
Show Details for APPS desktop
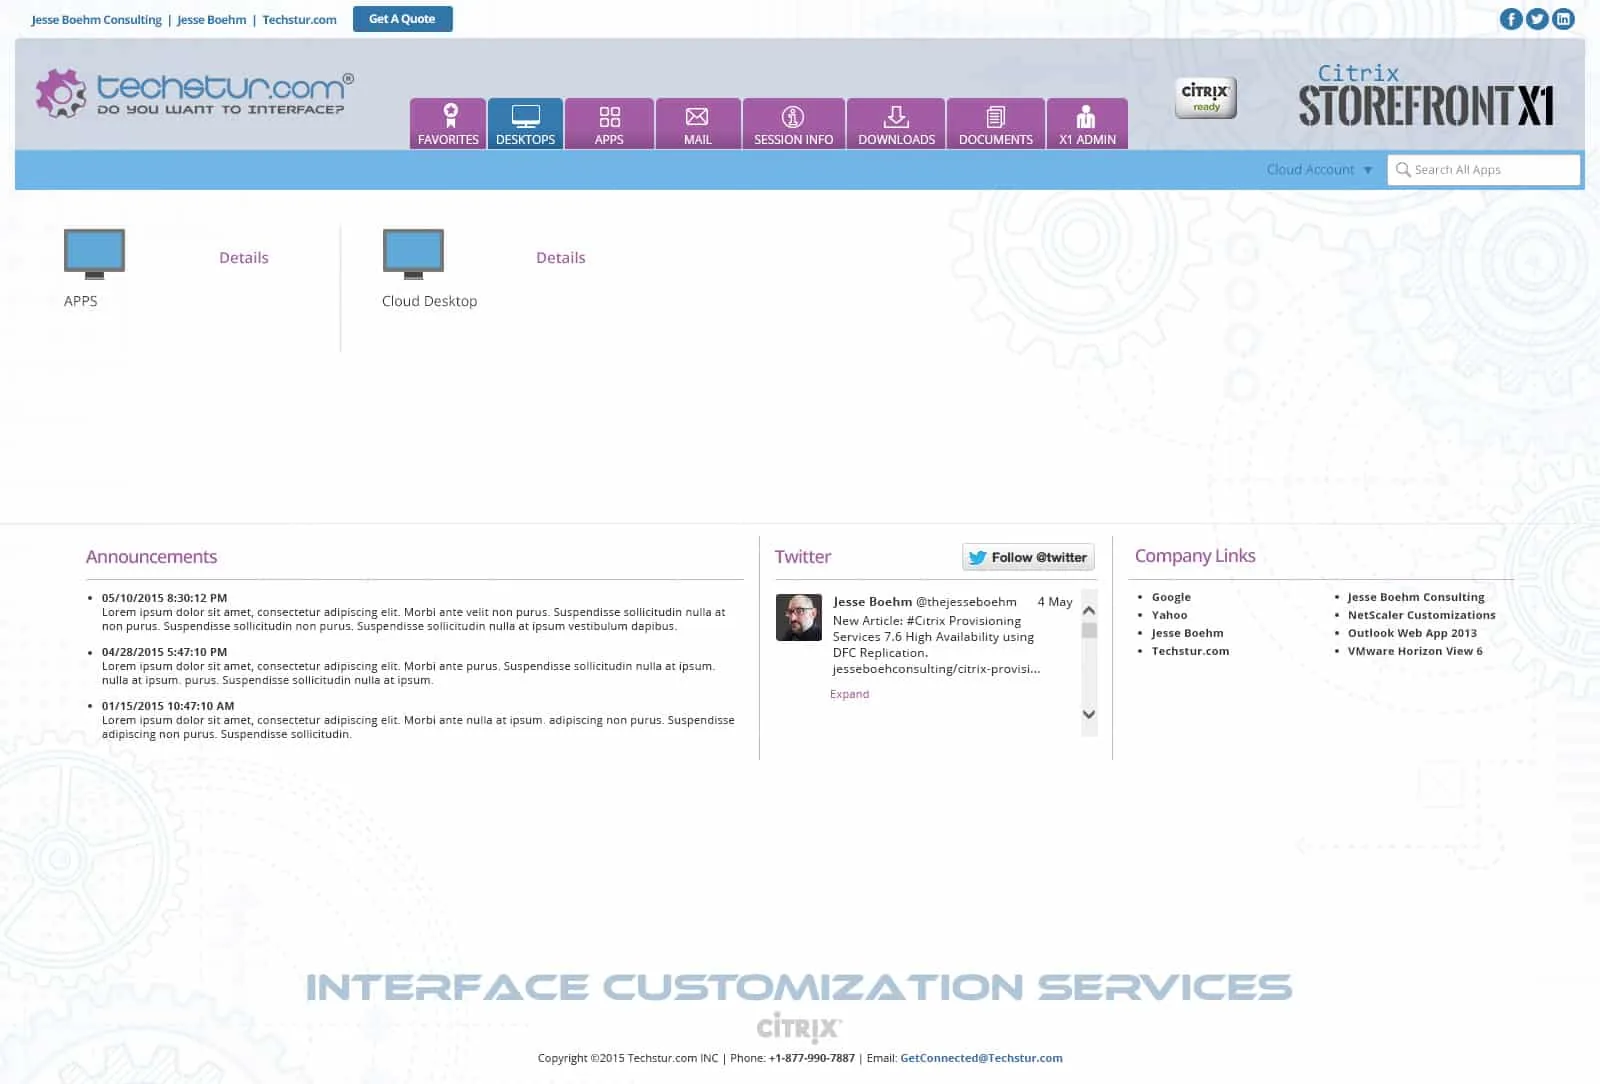coord(244,258)
